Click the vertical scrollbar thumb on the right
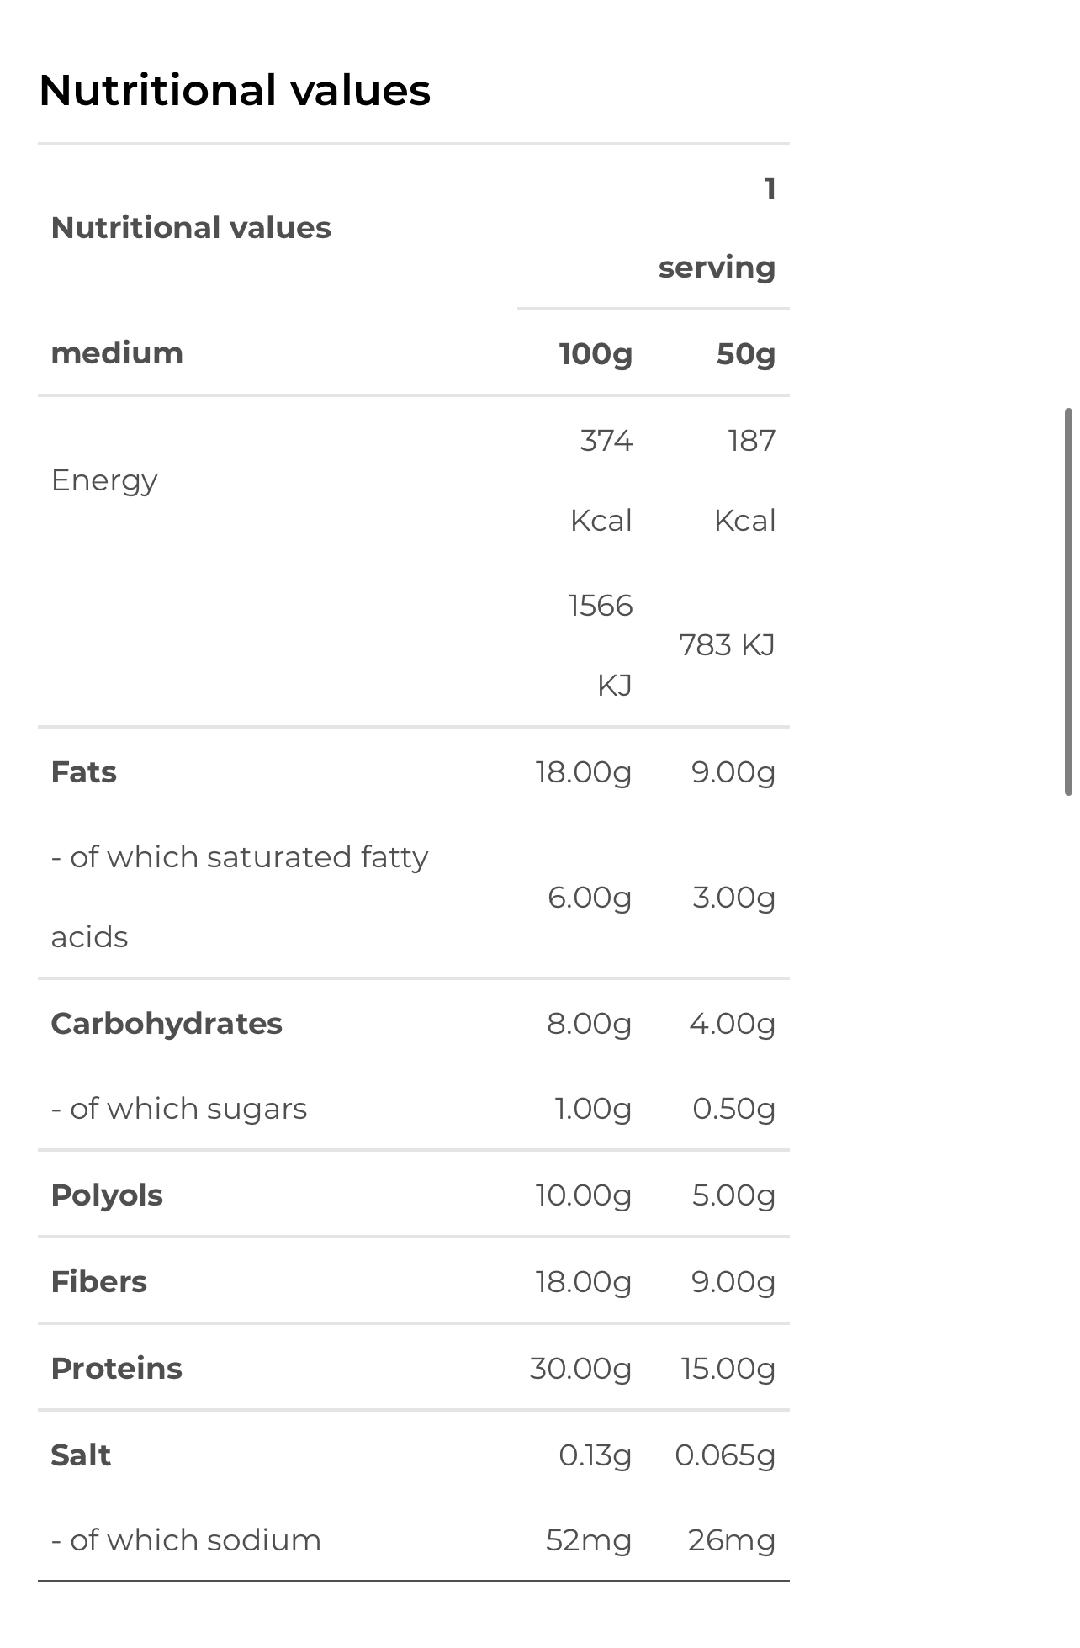Screen dimensions: 1080x1648 pos(1068,600)
